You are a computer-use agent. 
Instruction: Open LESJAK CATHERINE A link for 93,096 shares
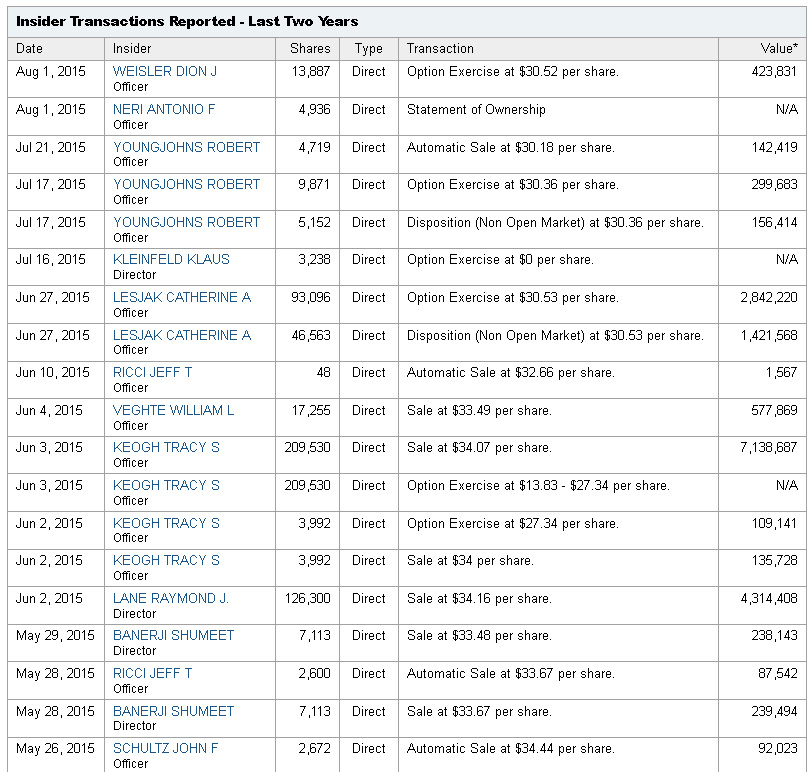click(182, 298)
